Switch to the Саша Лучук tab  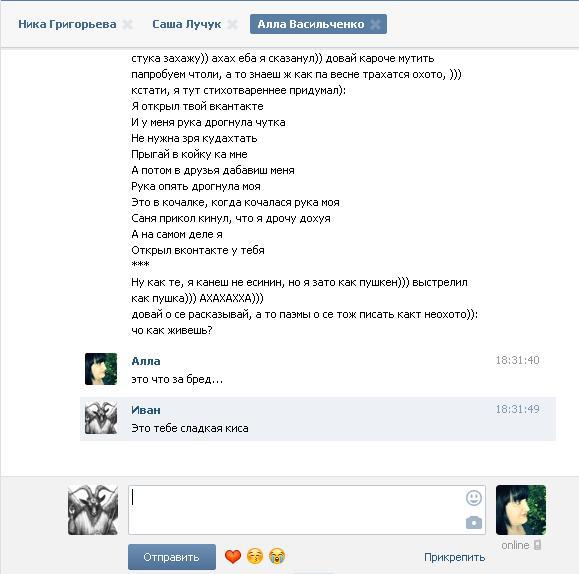coord(186,24)
